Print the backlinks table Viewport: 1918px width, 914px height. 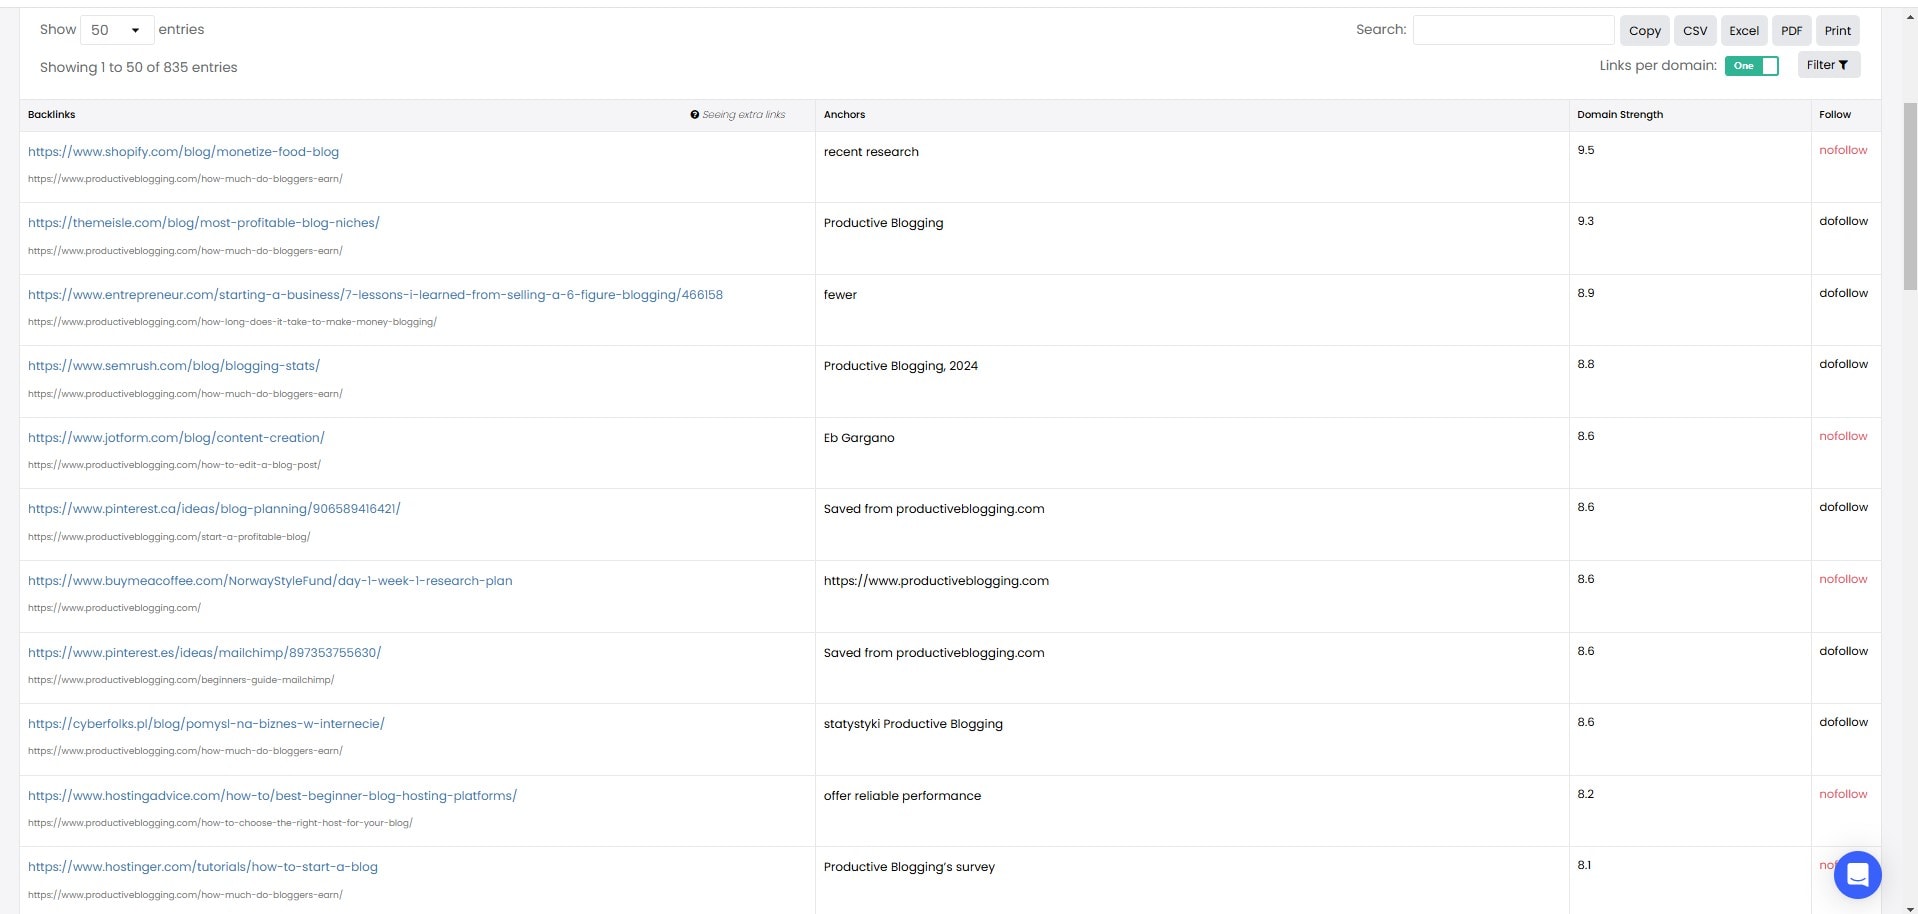(x=1836, y=30)
